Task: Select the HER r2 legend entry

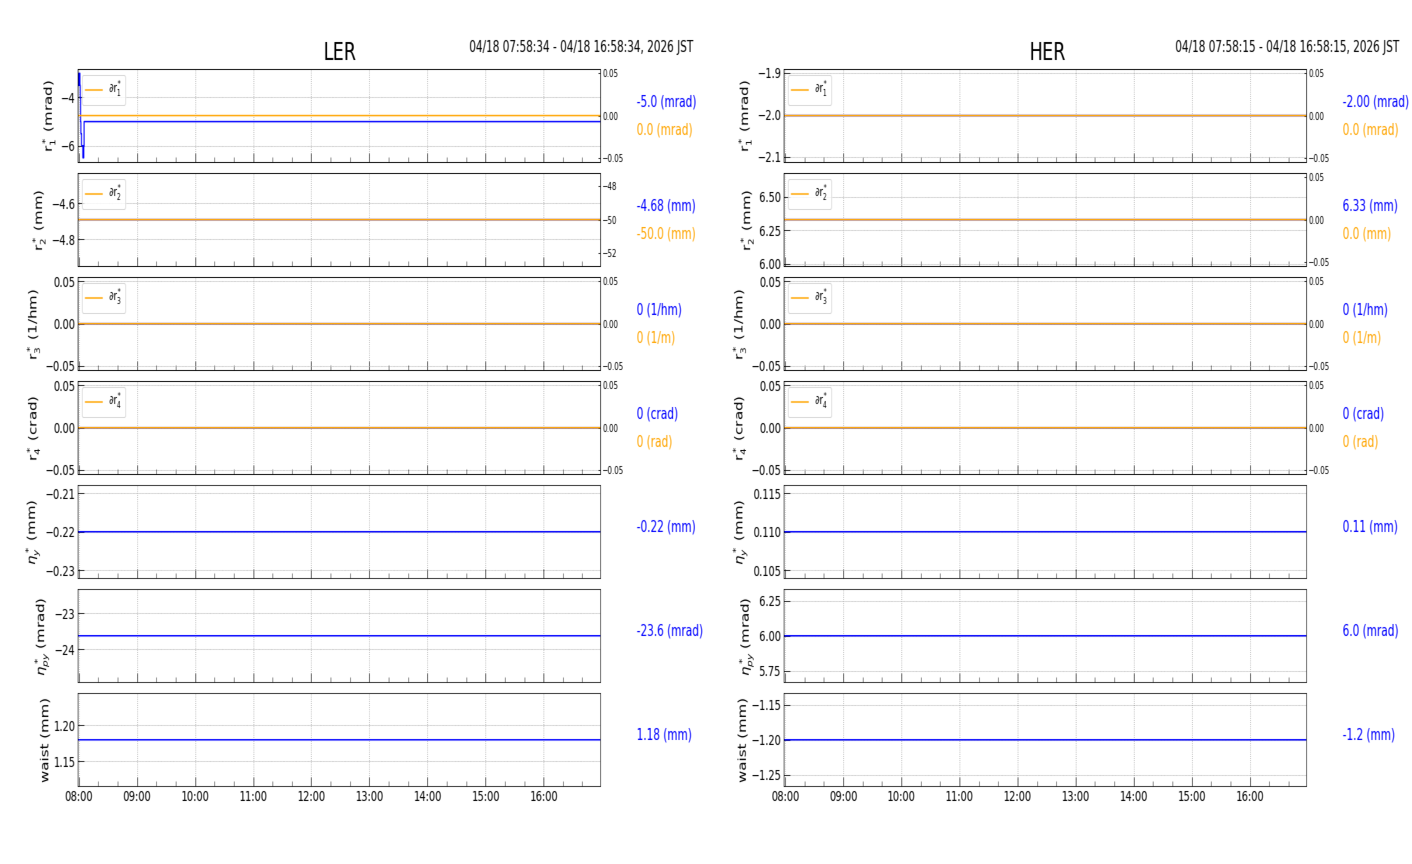Action: [809, 193]
